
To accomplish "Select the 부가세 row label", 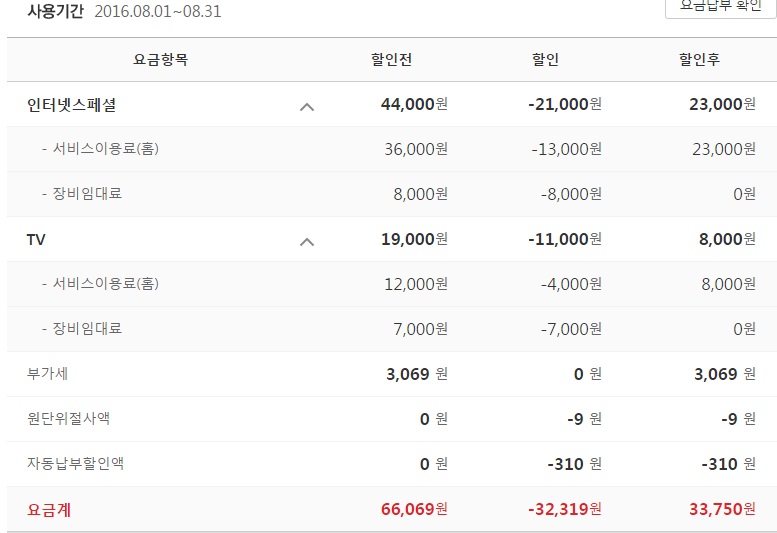I will [48, 374].
